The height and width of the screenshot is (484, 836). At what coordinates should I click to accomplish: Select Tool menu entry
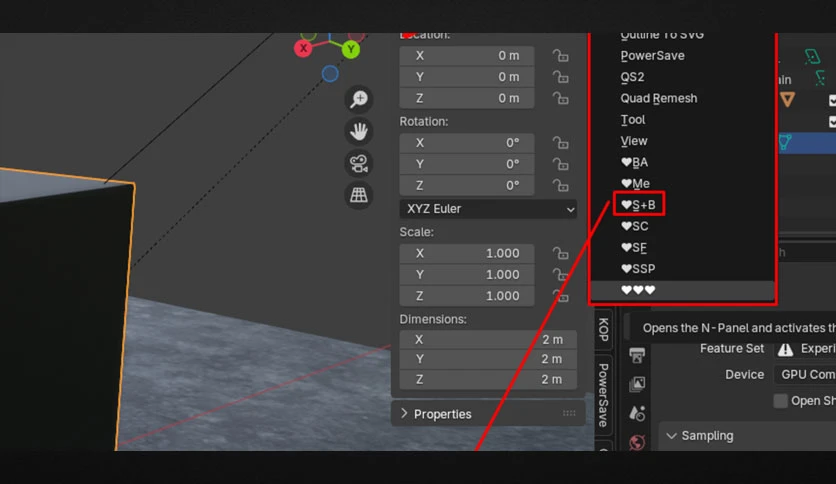pyautogui.click(x=633, y=119)
